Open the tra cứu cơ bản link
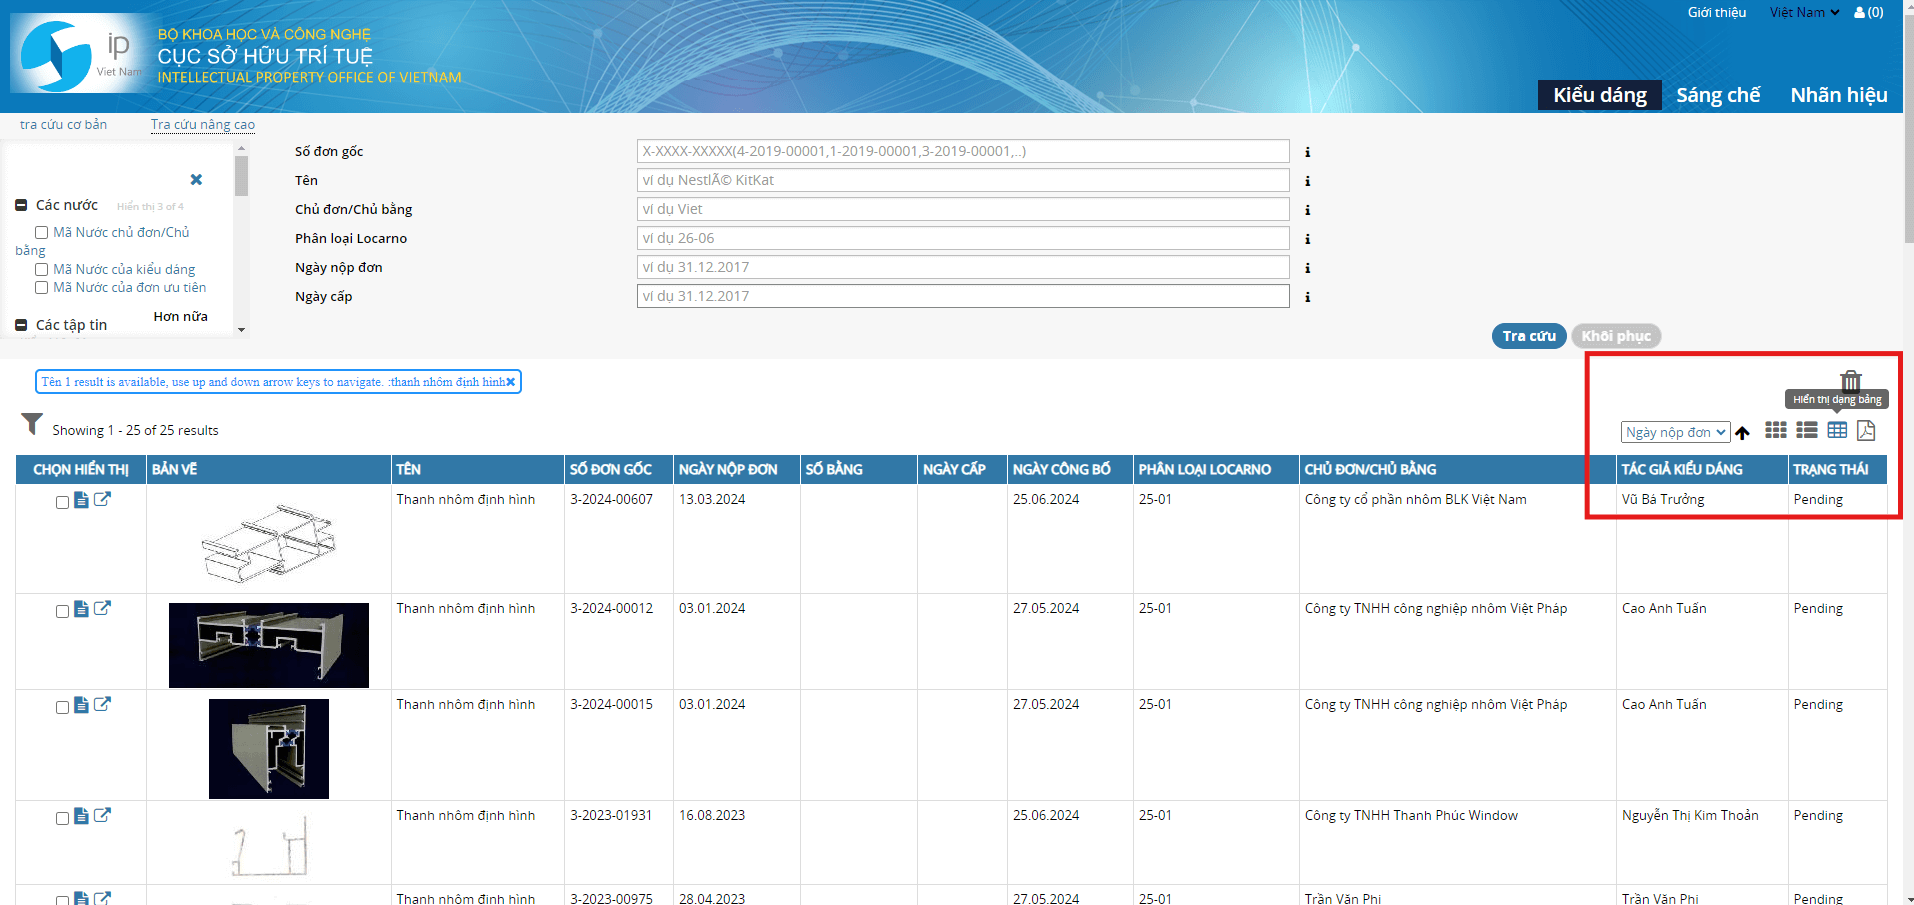Viewport: 1914px width, 905px height. [x=63, y=125]
